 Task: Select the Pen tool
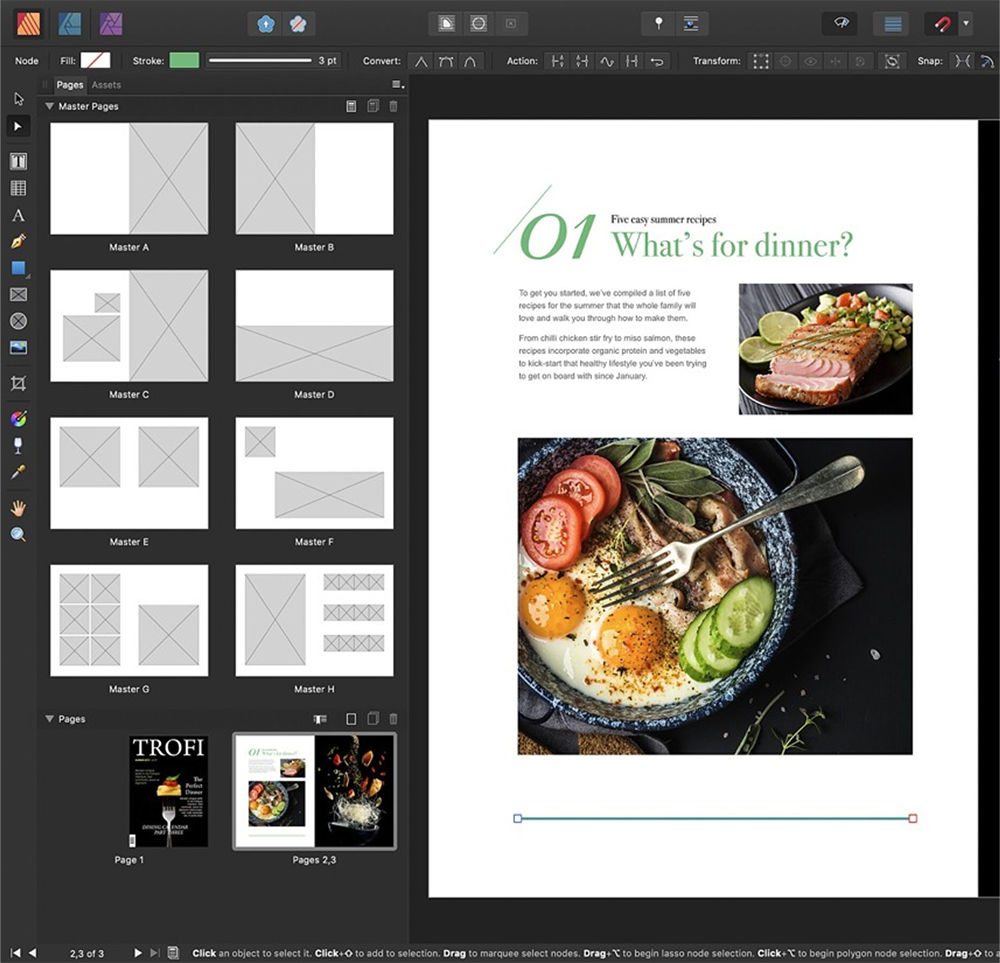(x=18, y=242)
